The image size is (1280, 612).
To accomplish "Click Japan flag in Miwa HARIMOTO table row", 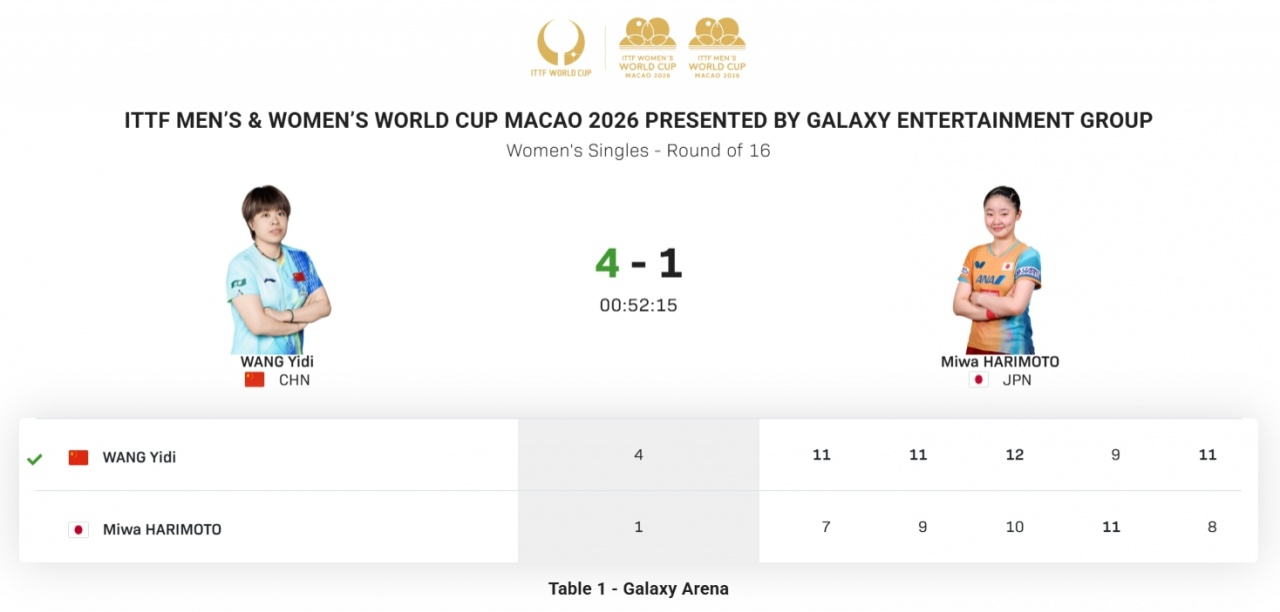I will [x=78, y=529].
